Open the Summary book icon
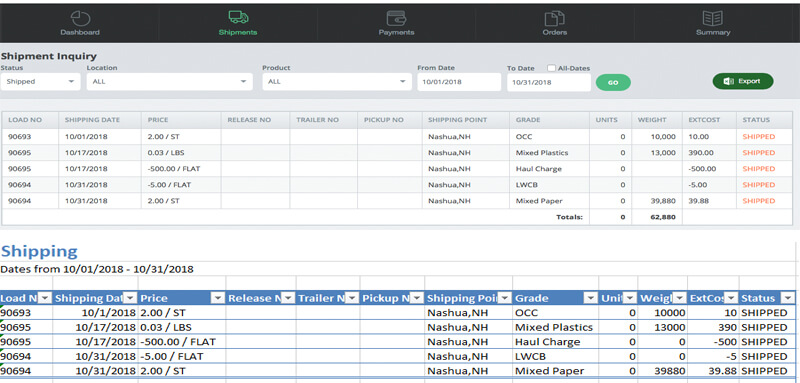 [x=713, y=18]
